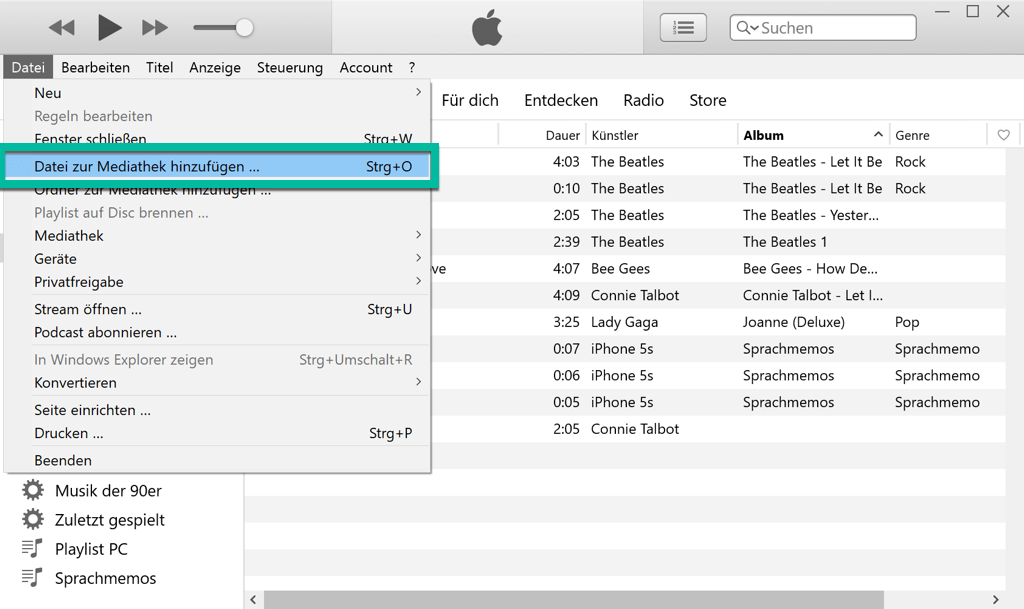
Task: Click the scrollbar left arrow
Action: pos(253,599)
